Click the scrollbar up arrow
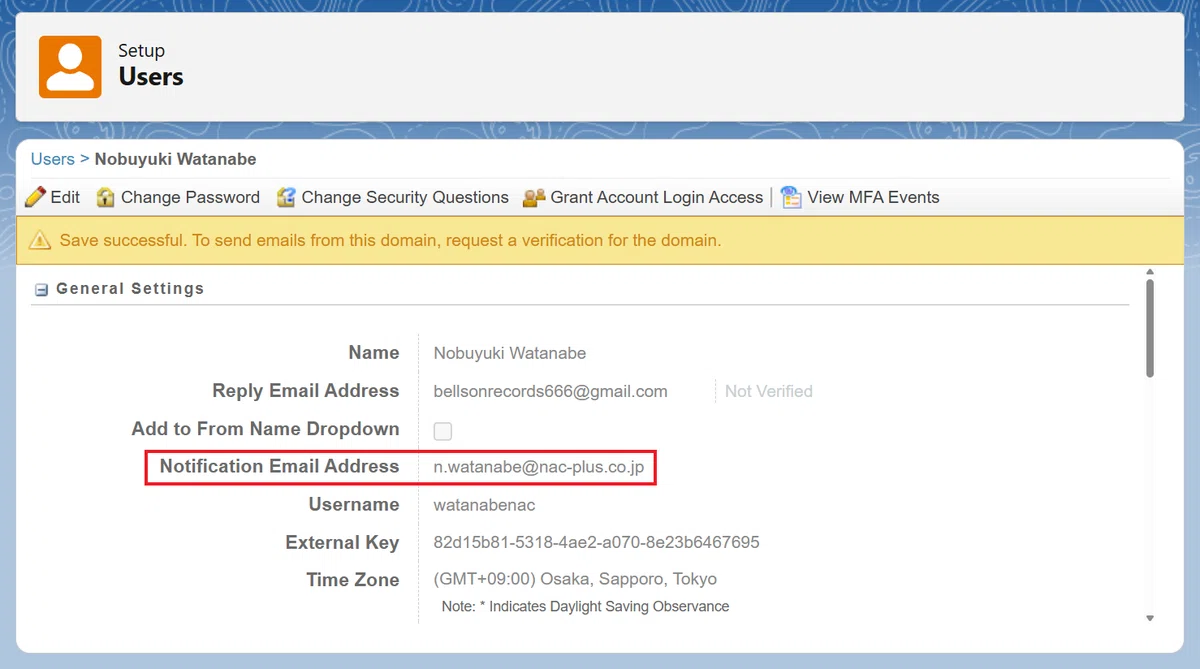This screenshot has height=669, width=1200. [x=1150, y=271]
